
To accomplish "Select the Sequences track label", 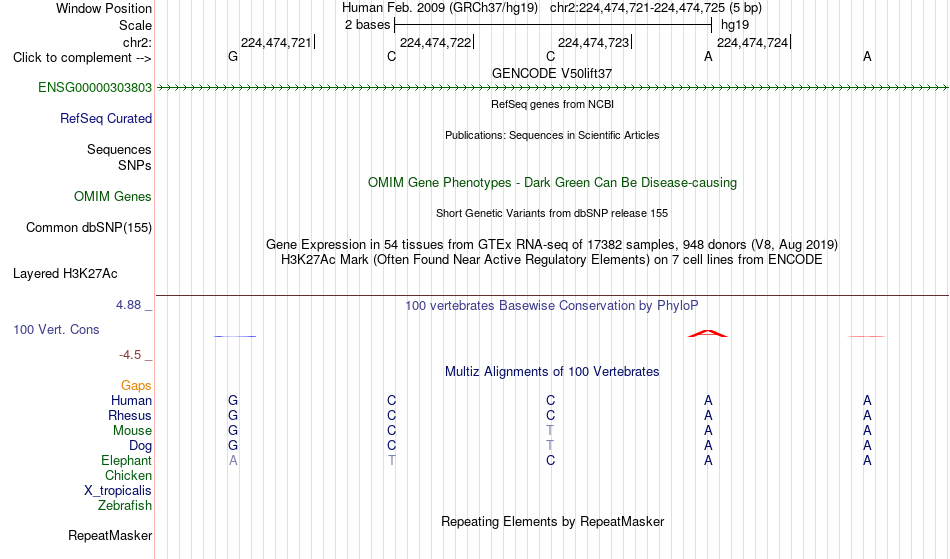I will 119,150.
